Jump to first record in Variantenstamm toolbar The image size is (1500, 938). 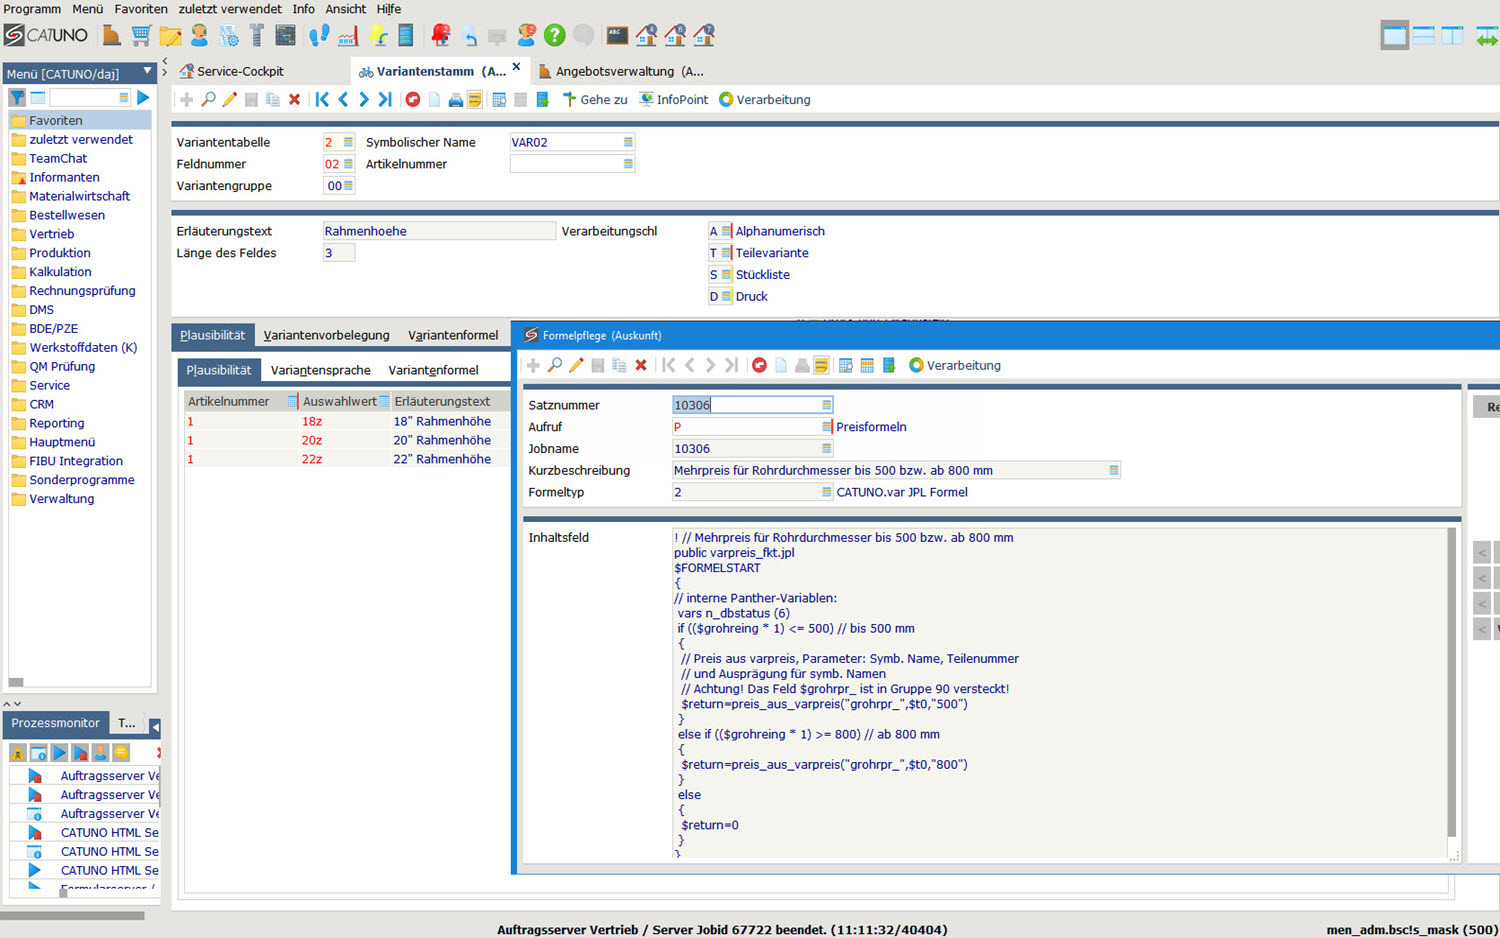coord(322,100)
